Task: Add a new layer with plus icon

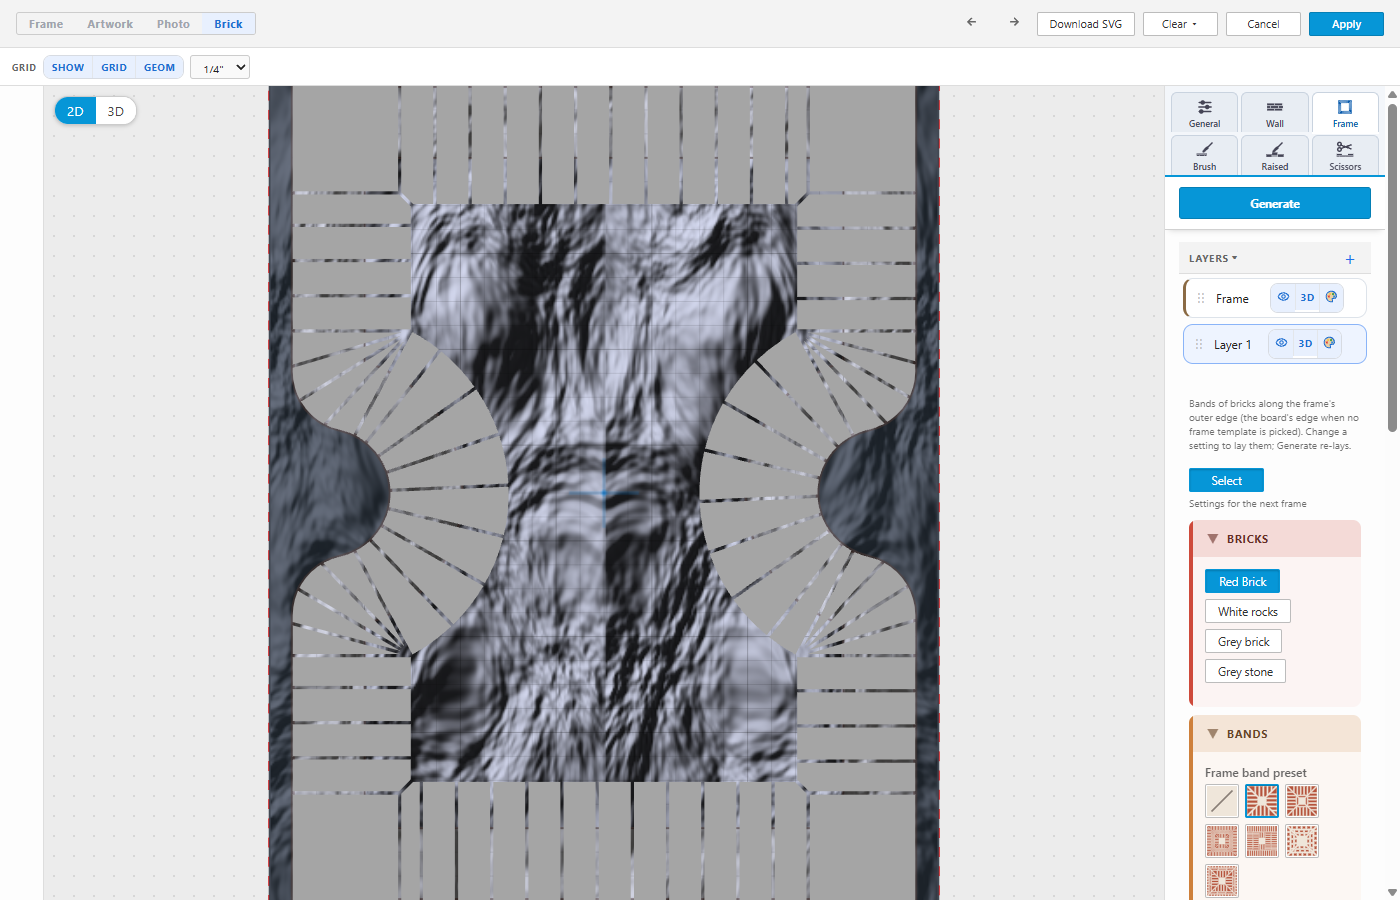Action: (x=1350, y=259)
